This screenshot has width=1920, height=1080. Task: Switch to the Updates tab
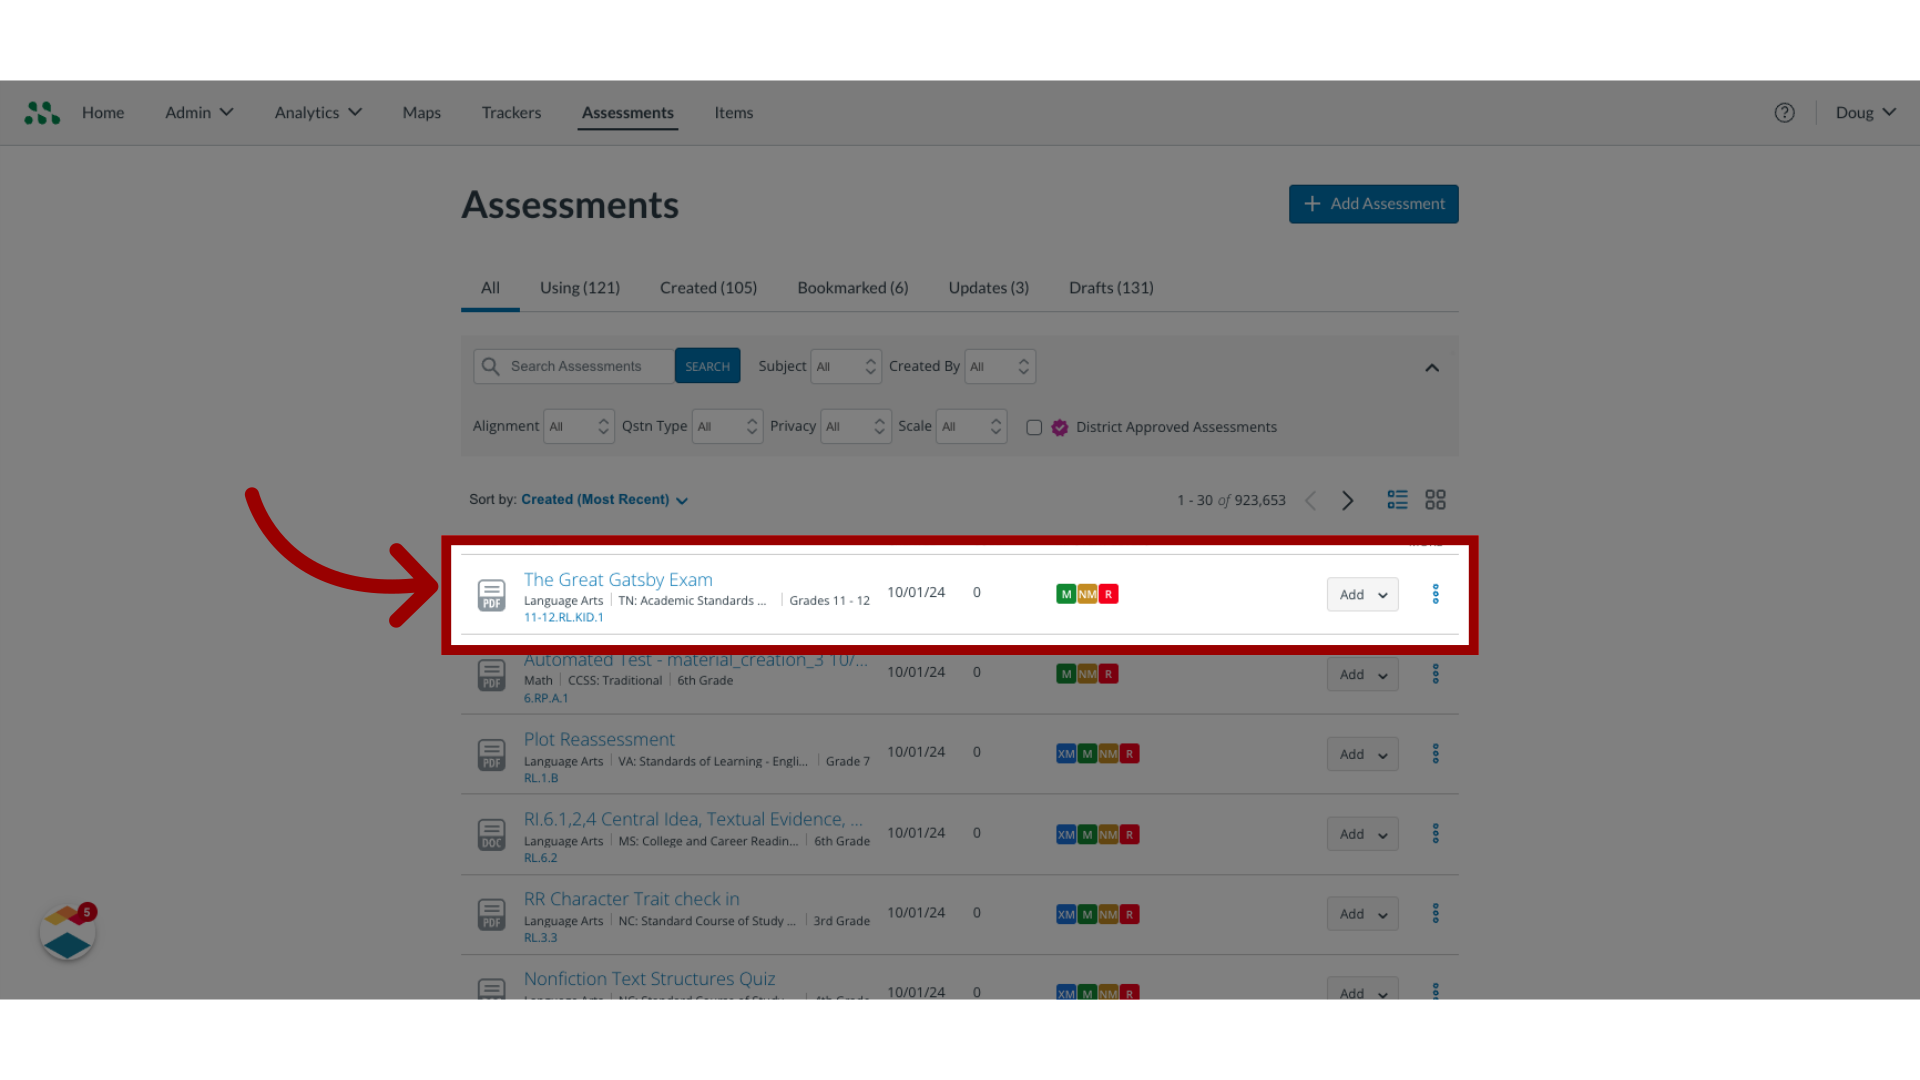988,287
